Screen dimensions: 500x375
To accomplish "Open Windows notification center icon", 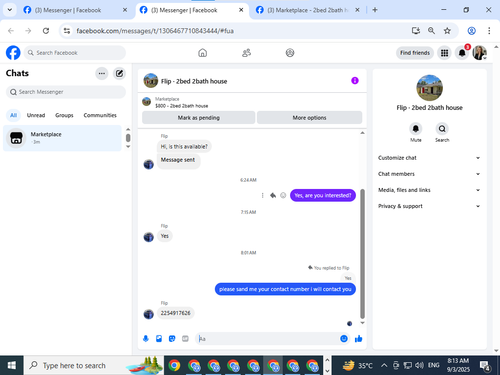I will (484, 366).
